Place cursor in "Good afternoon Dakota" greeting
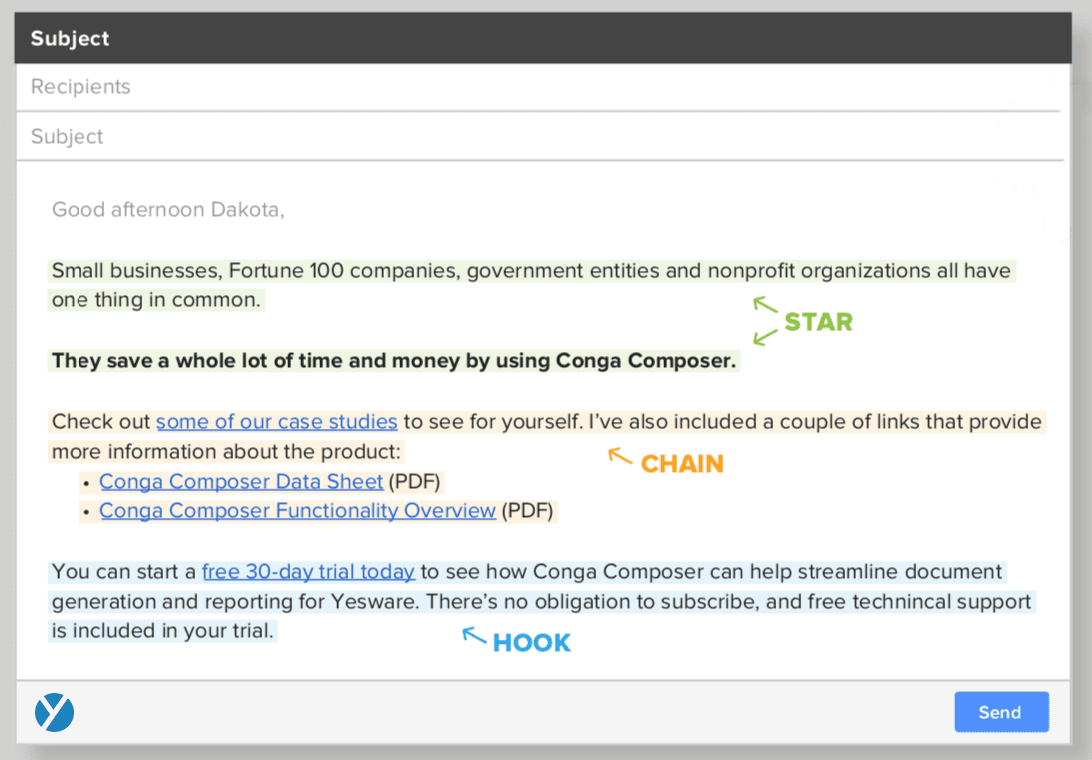The height and width of the screenshot is (760, 1092). [x=168, y=210]
